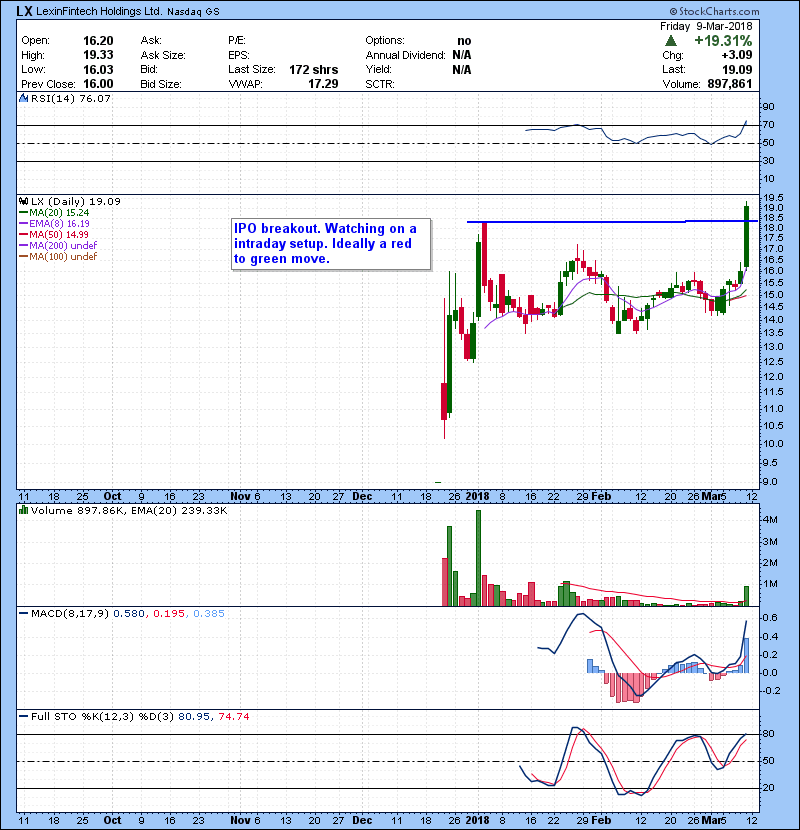800x830 pixels.
Task: Click the MA(20) 15.24 legend entry
Action: [54, 213]
